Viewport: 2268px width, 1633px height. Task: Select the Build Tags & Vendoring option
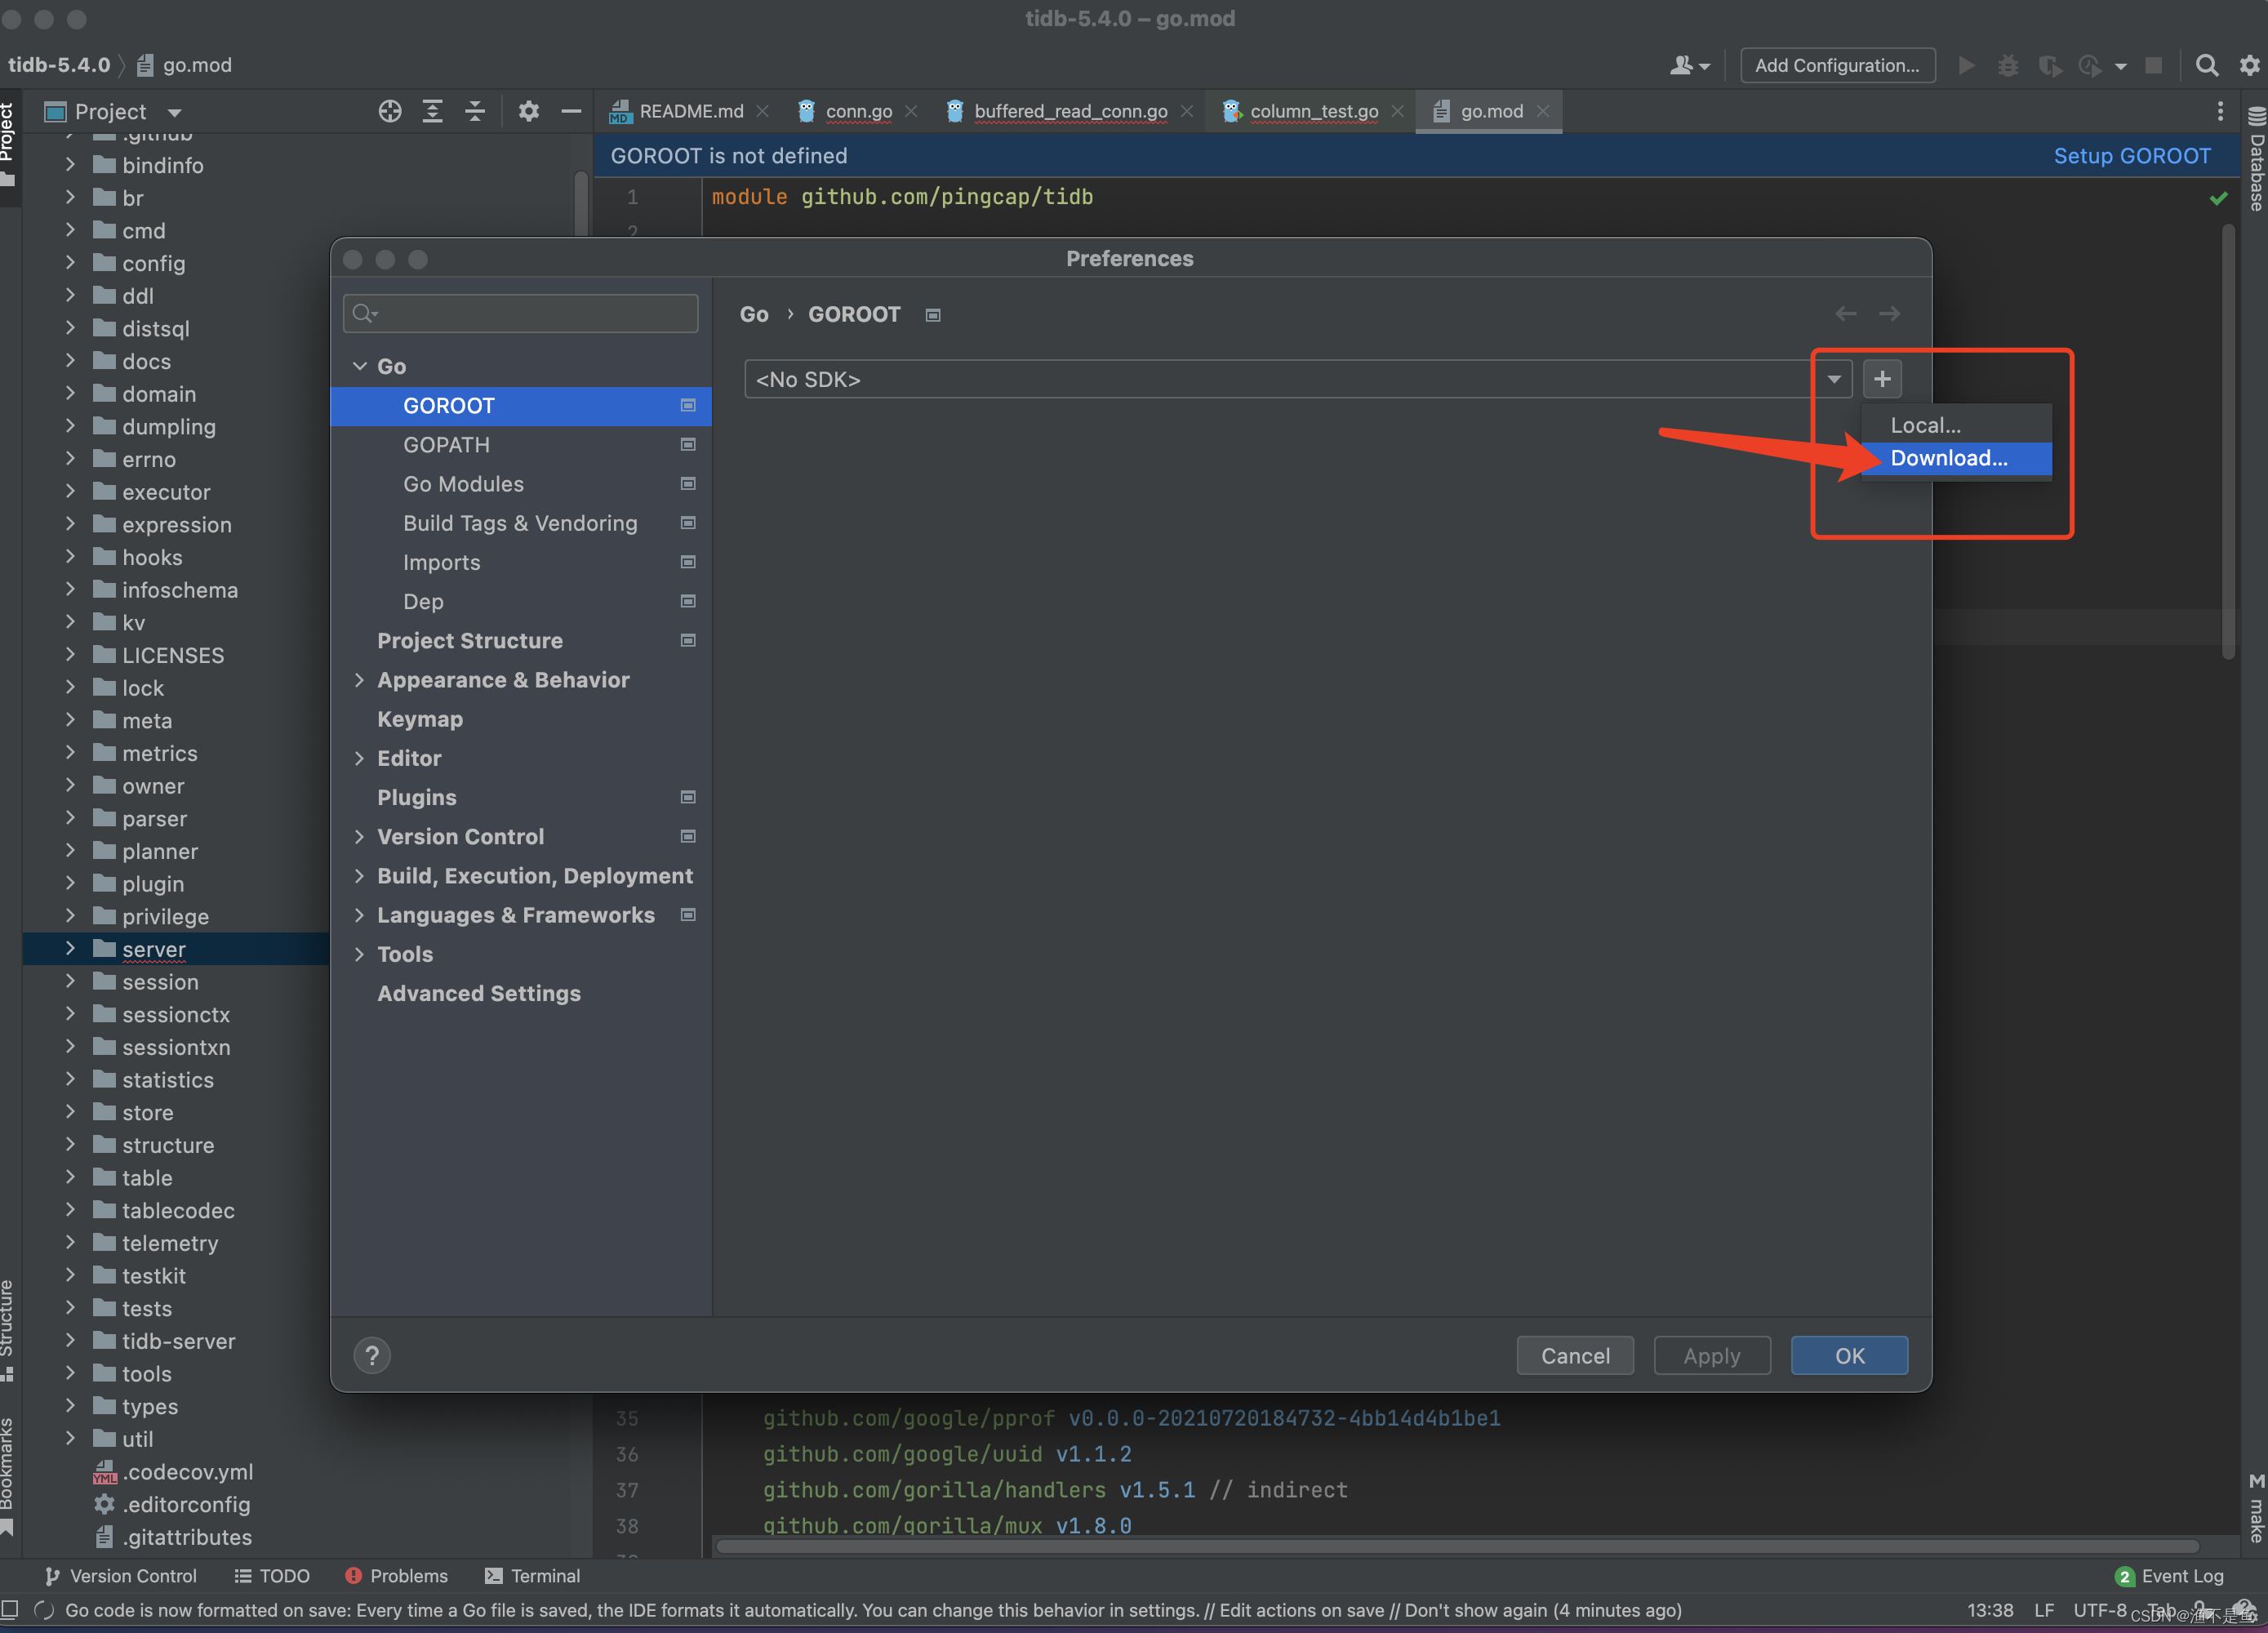518,522
